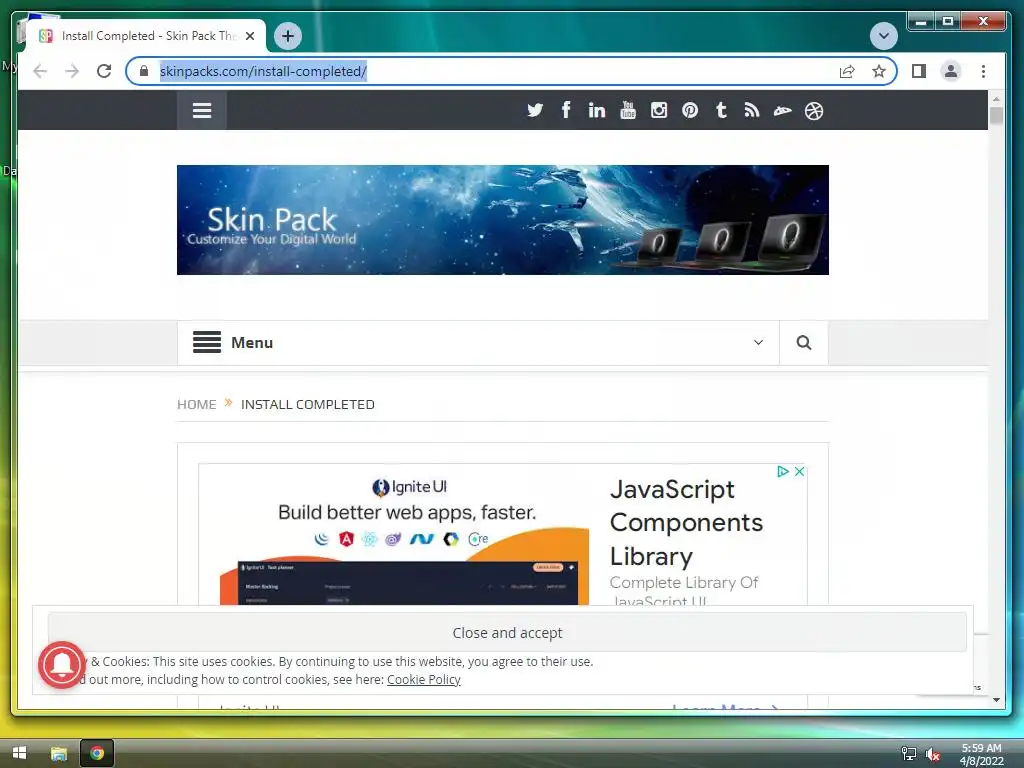Click the muted volume tray icon
The width and height of the screenshot is (1024, 768).
tap(933, 754)
